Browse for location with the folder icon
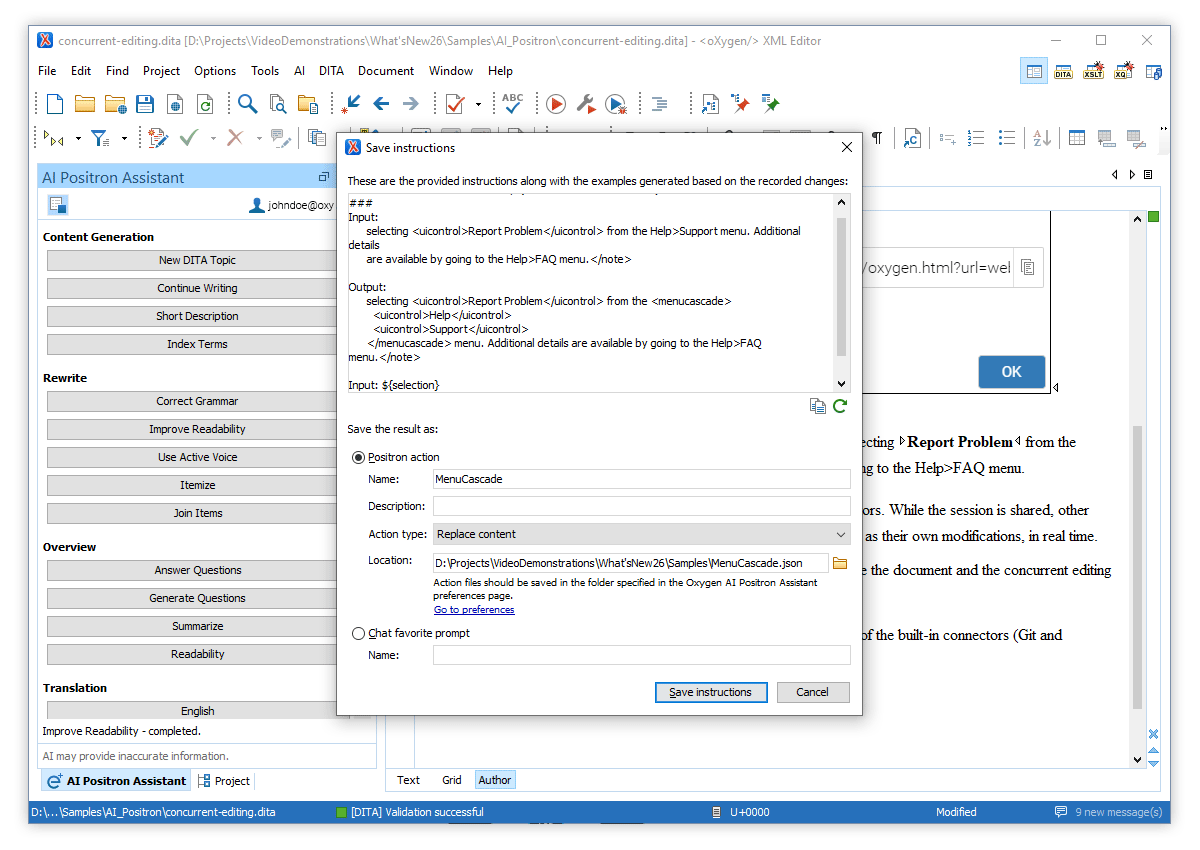This screenshot has width=1200, height=850. pos(840,563)
